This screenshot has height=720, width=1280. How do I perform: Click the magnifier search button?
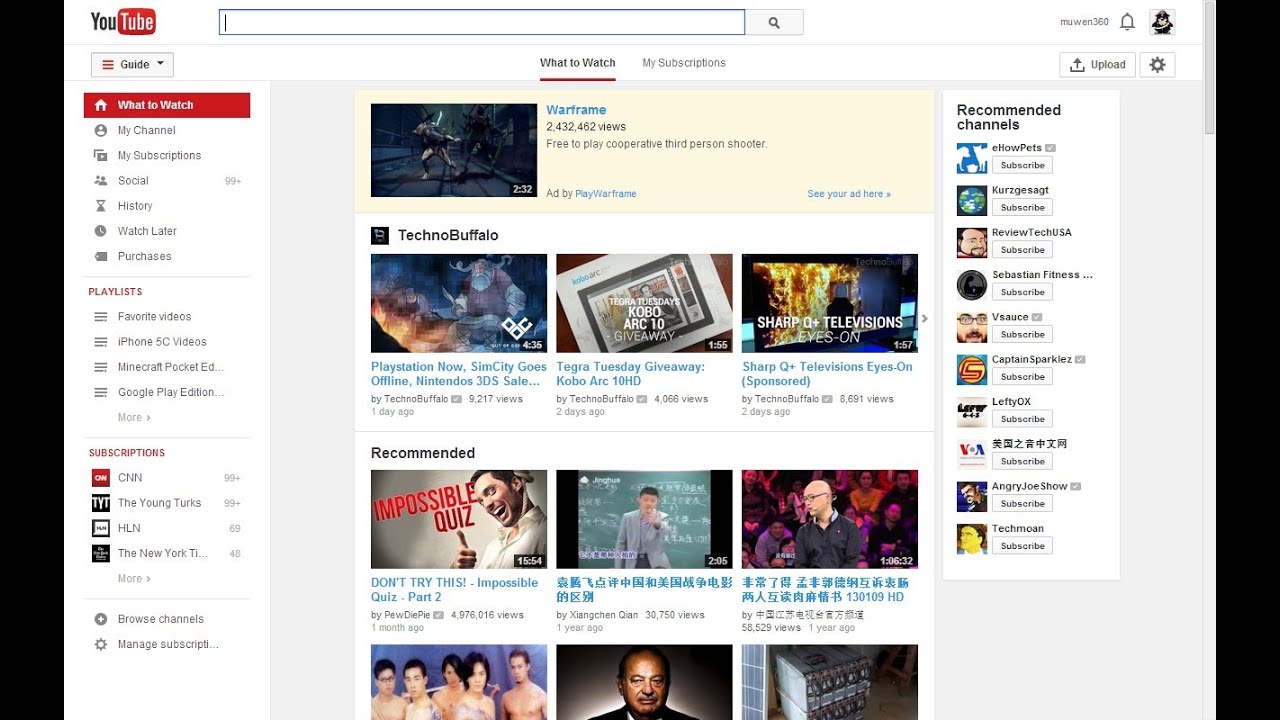point(774,22)
